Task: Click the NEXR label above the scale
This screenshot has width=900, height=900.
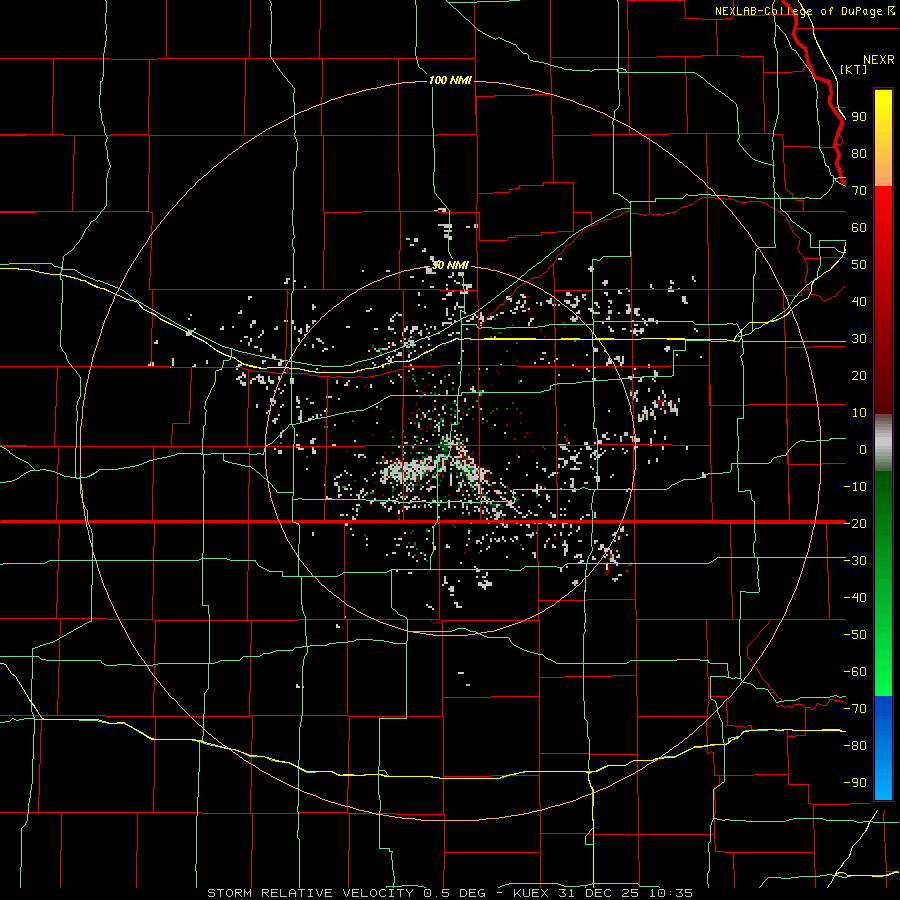Action: pyautogui.click(x=878, y=60)
